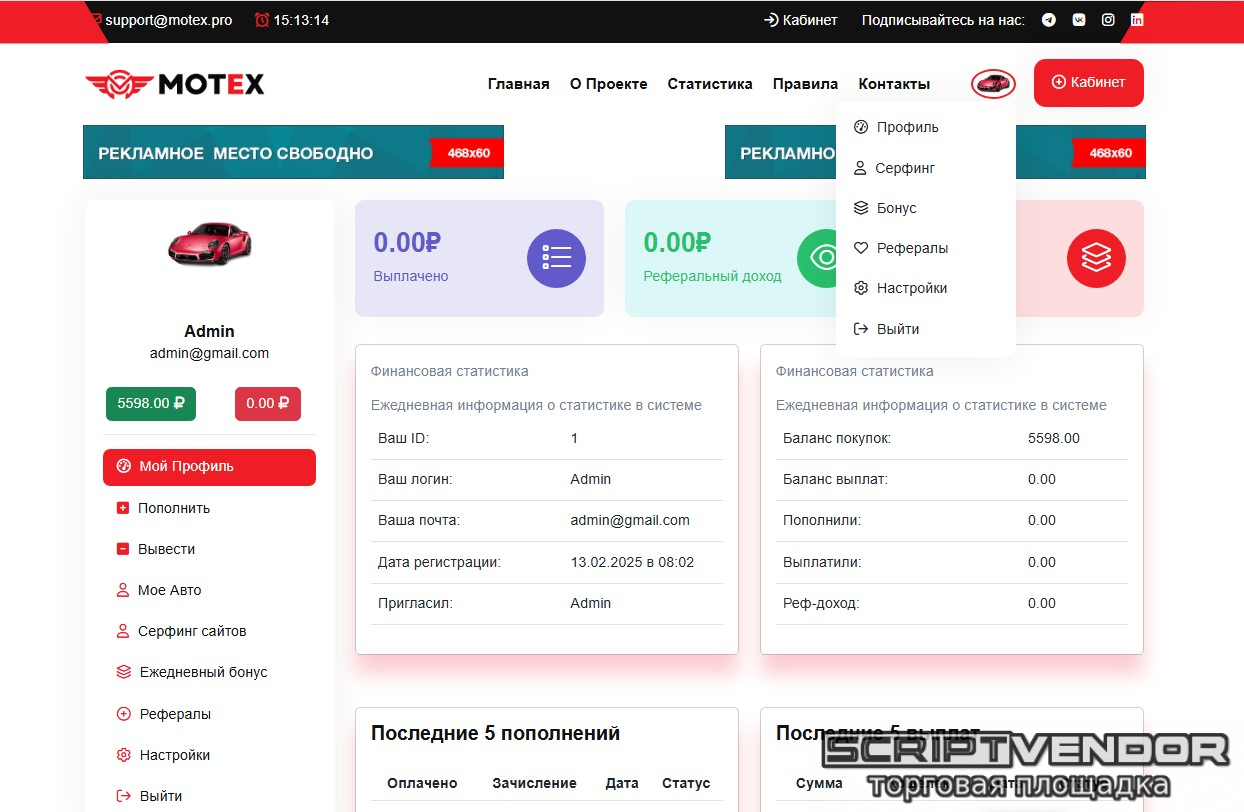Image resolution: width=1244 pixels, height=812 pixels.
Task: Click the green 5598.00 ₽ balance badge
Action: point(151,404)
